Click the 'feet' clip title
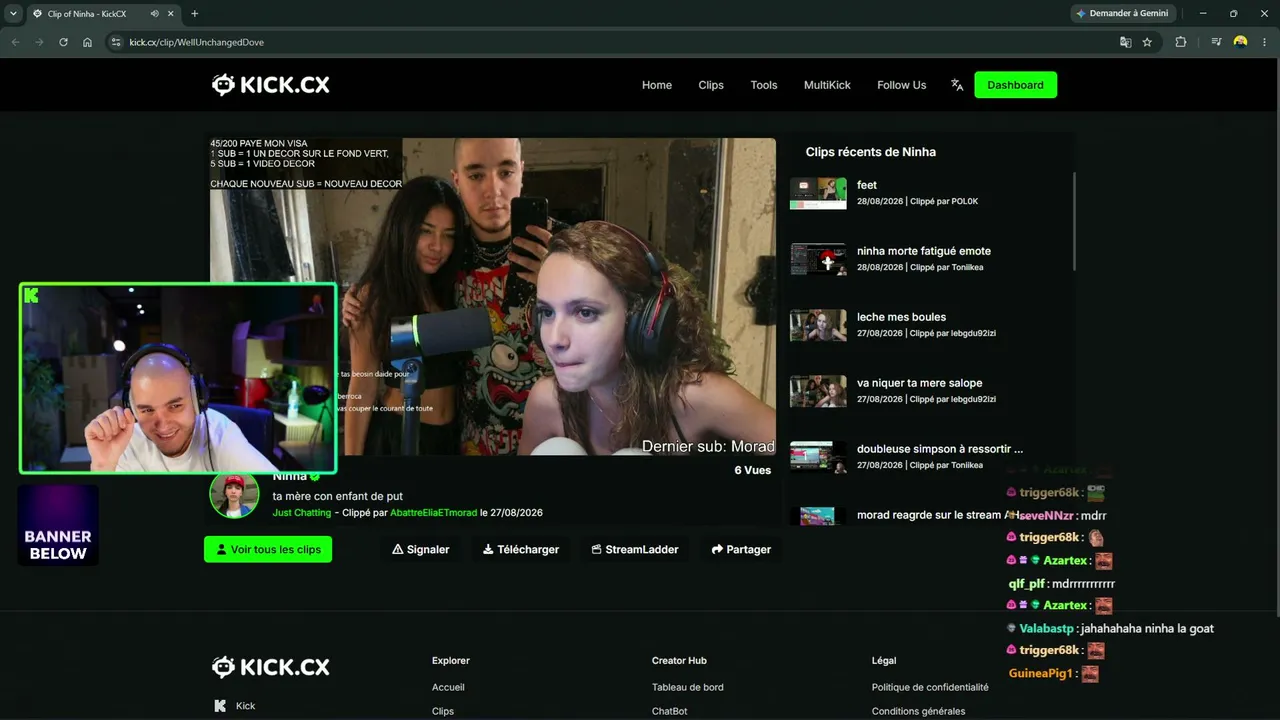 [x=867, y=185]
